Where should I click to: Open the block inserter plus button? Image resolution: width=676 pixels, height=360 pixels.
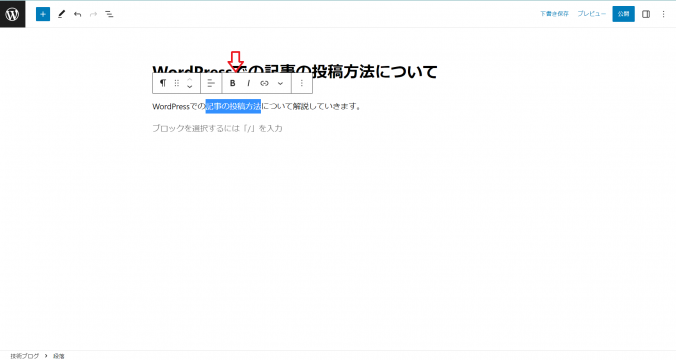[x=43, y=14]
